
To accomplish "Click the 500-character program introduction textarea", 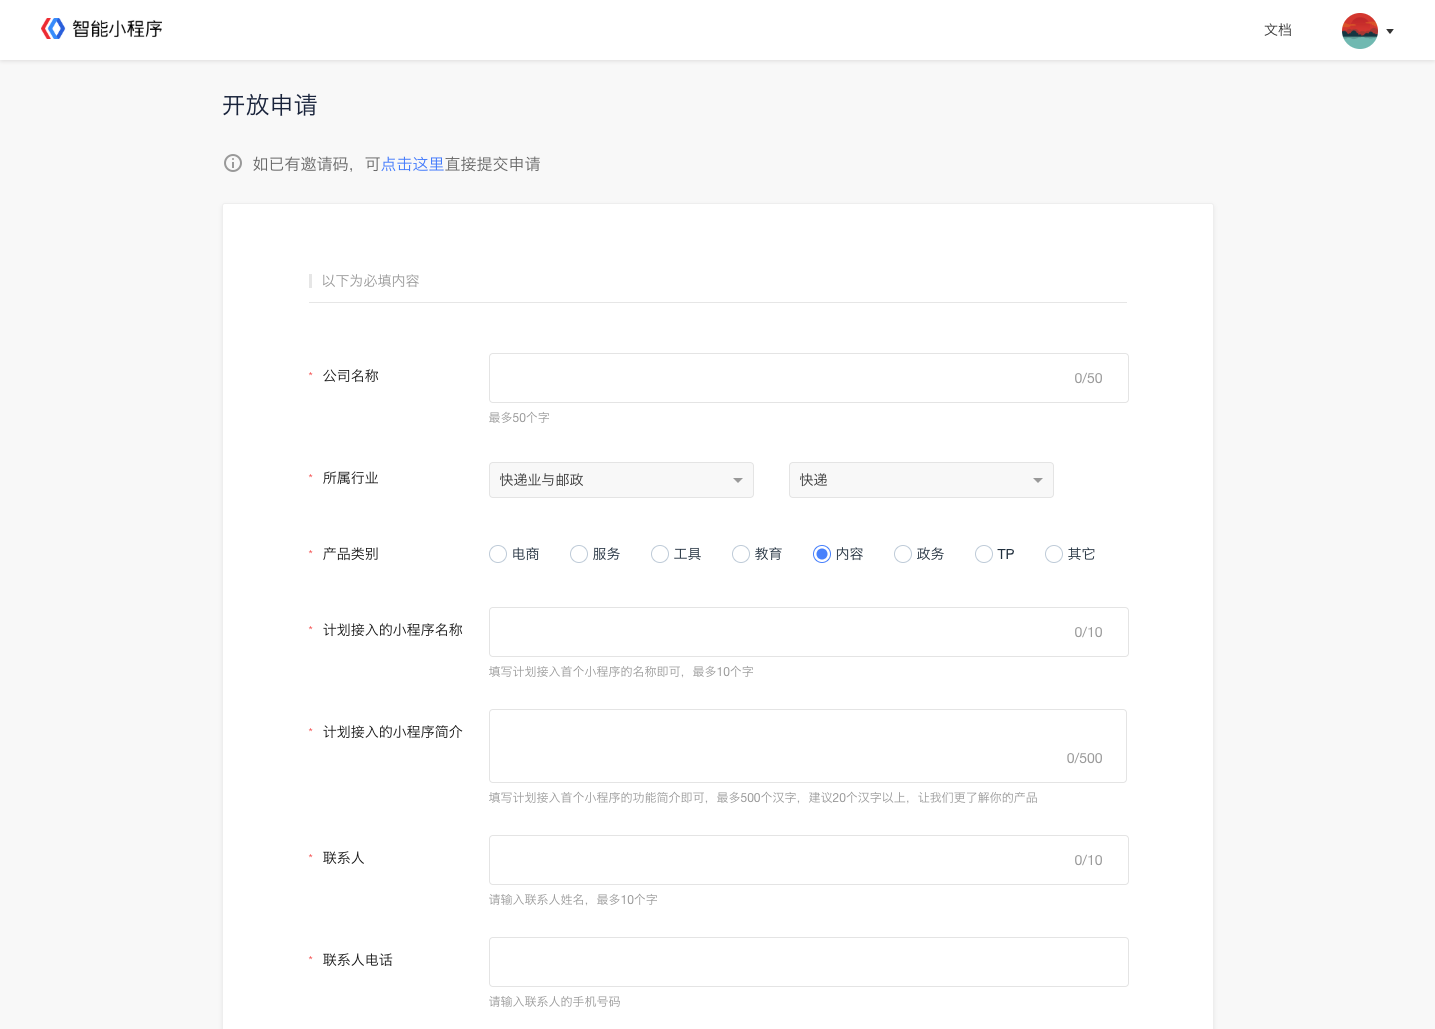I will pyautogui.click(x=808, y=745).
